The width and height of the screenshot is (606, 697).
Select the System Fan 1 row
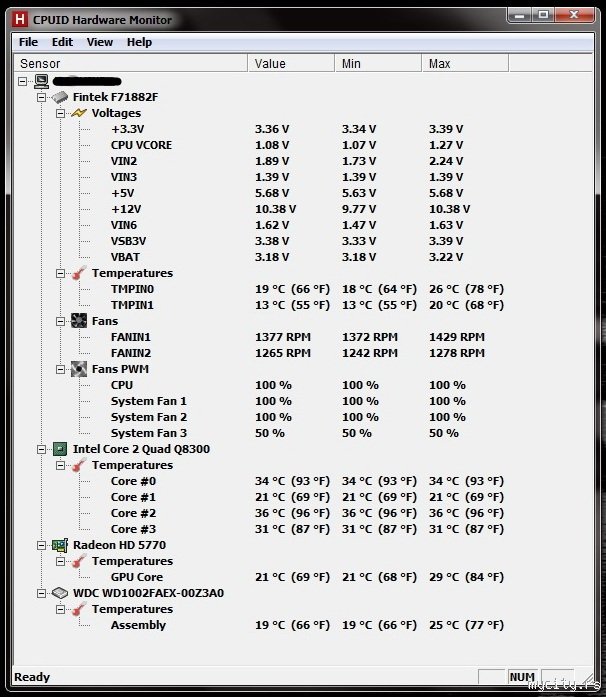point(148,401)
